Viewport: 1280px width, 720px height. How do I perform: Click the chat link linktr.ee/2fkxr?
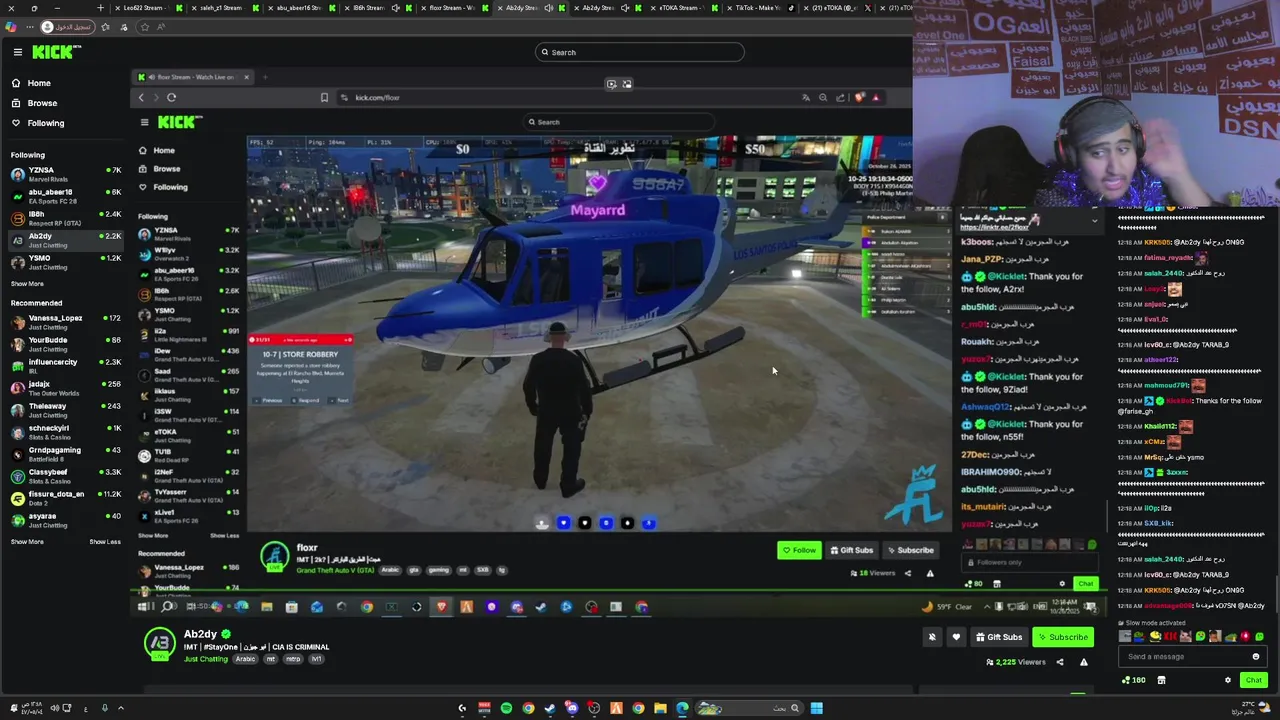click(994, 227)
